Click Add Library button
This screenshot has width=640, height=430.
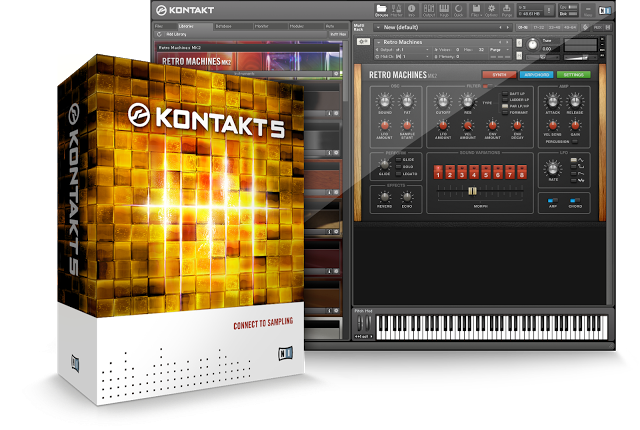[176, 34]
